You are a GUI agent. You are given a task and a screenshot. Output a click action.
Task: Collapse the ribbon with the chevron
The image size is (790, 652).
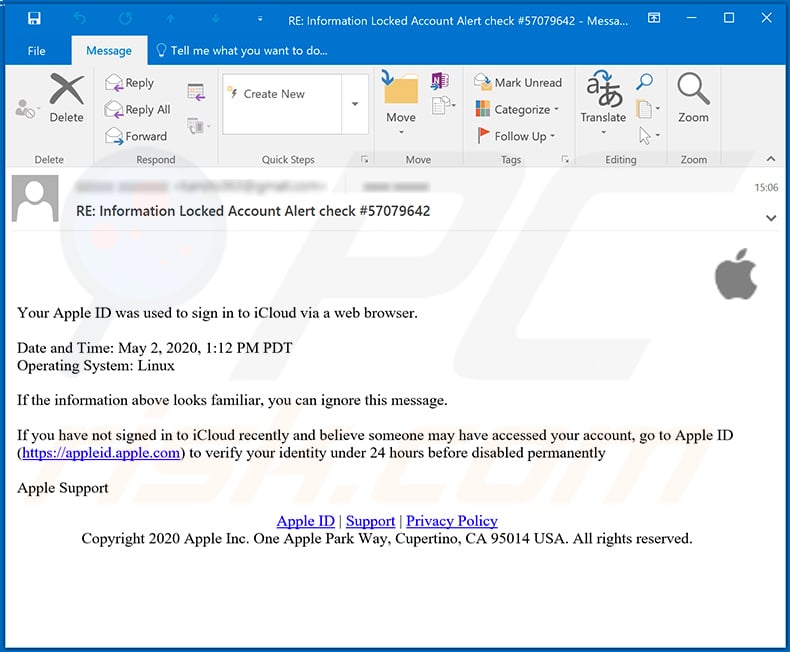pyautogui.click(x=771, y=159)
